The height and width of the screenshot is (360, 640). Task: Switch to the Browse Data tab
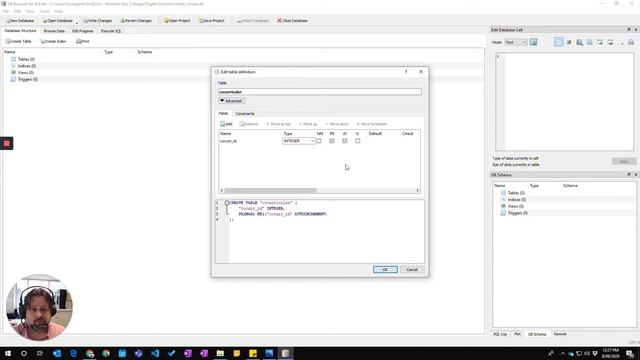pos(54,31)
